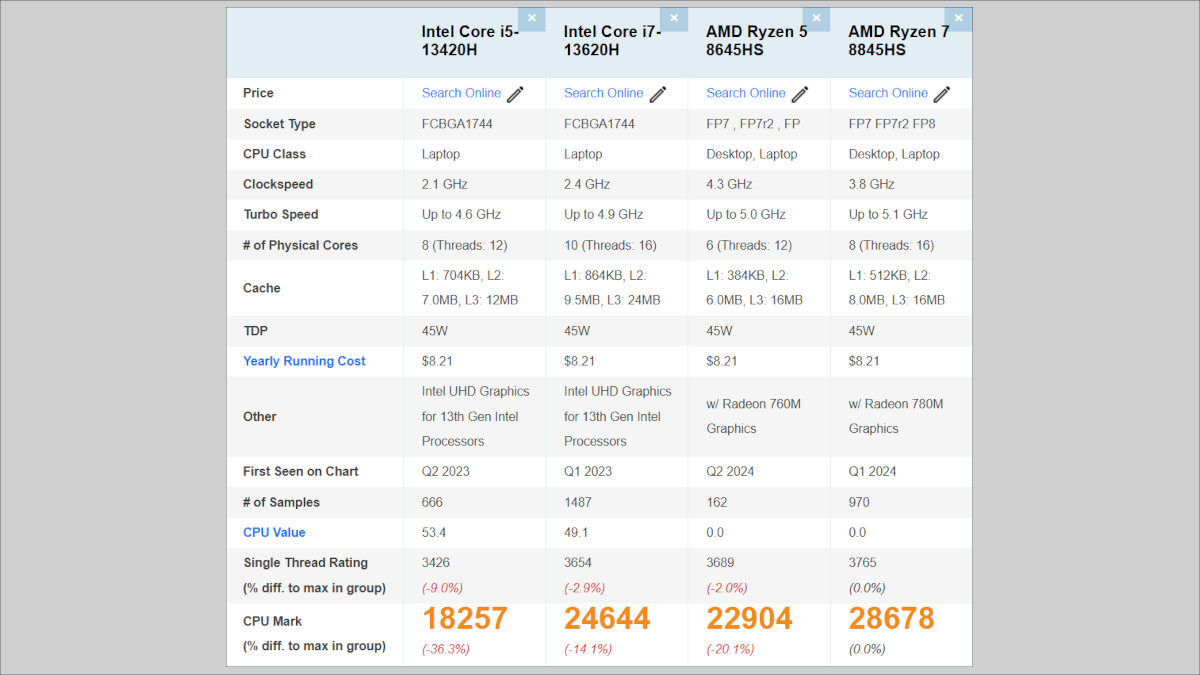Edit price pencil icon for Ryzen 7 8845HS

942,94
